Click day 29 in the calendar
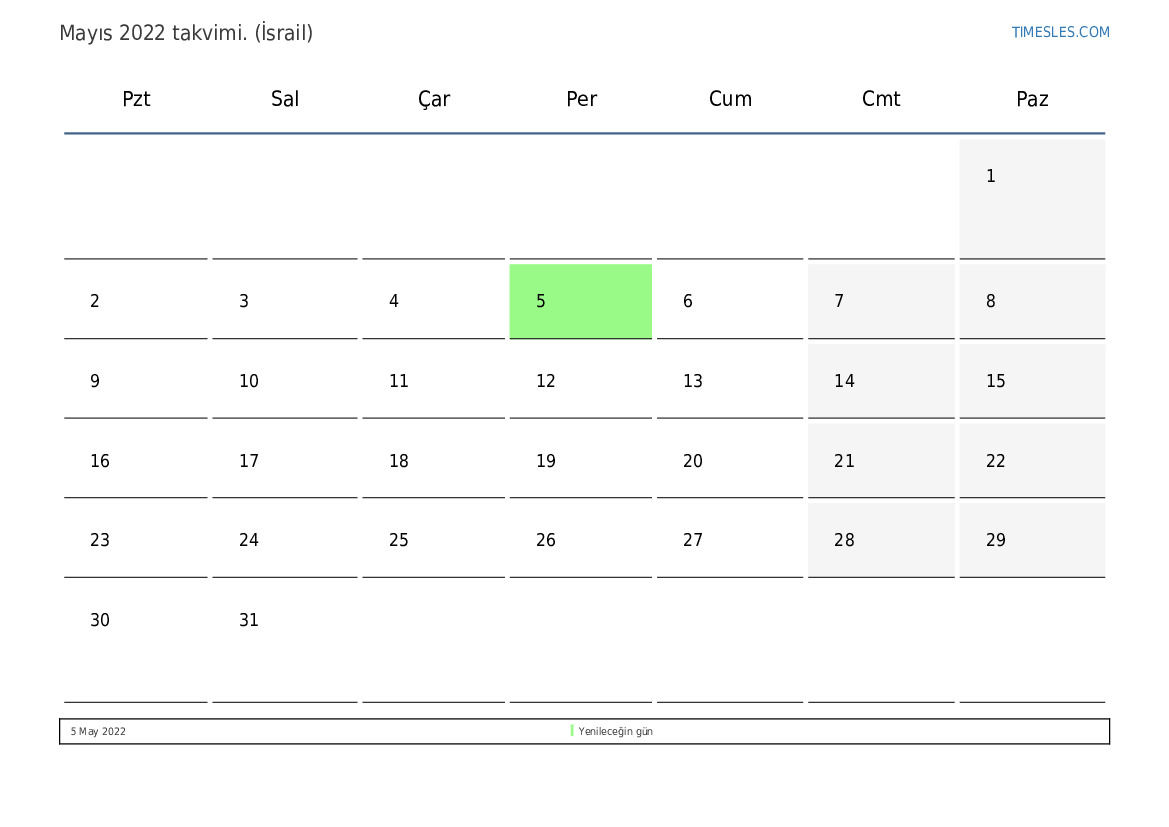 [1032, 540]
